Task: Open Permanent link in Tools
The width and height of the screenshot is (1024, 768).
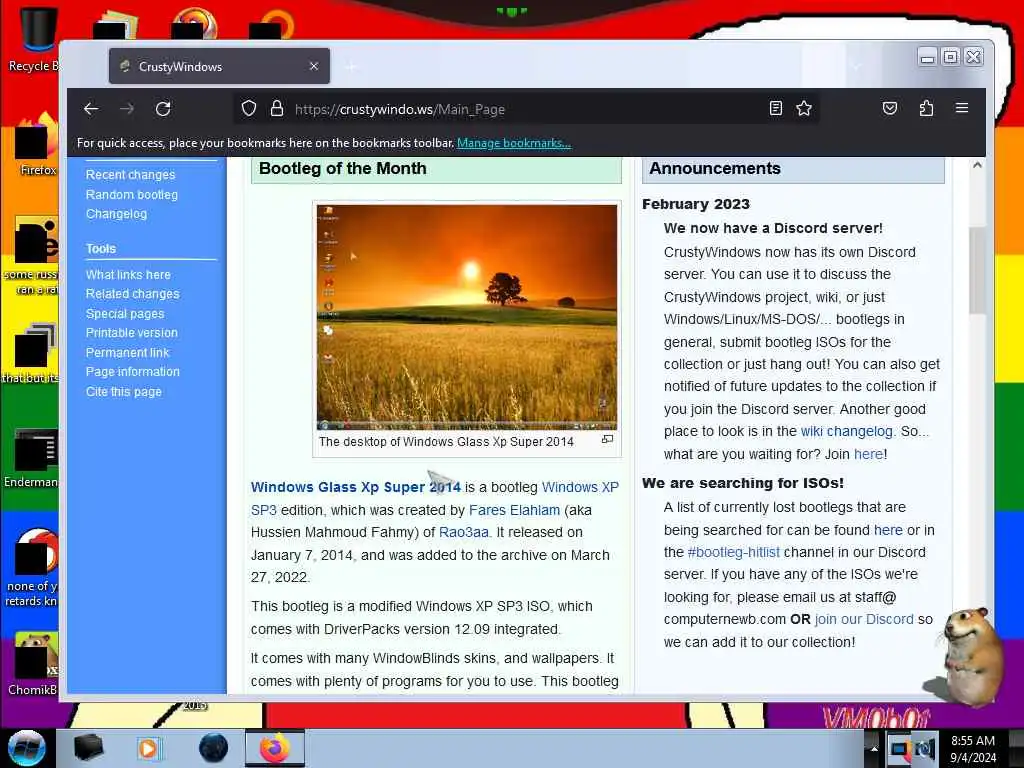Action: [127, 353]
